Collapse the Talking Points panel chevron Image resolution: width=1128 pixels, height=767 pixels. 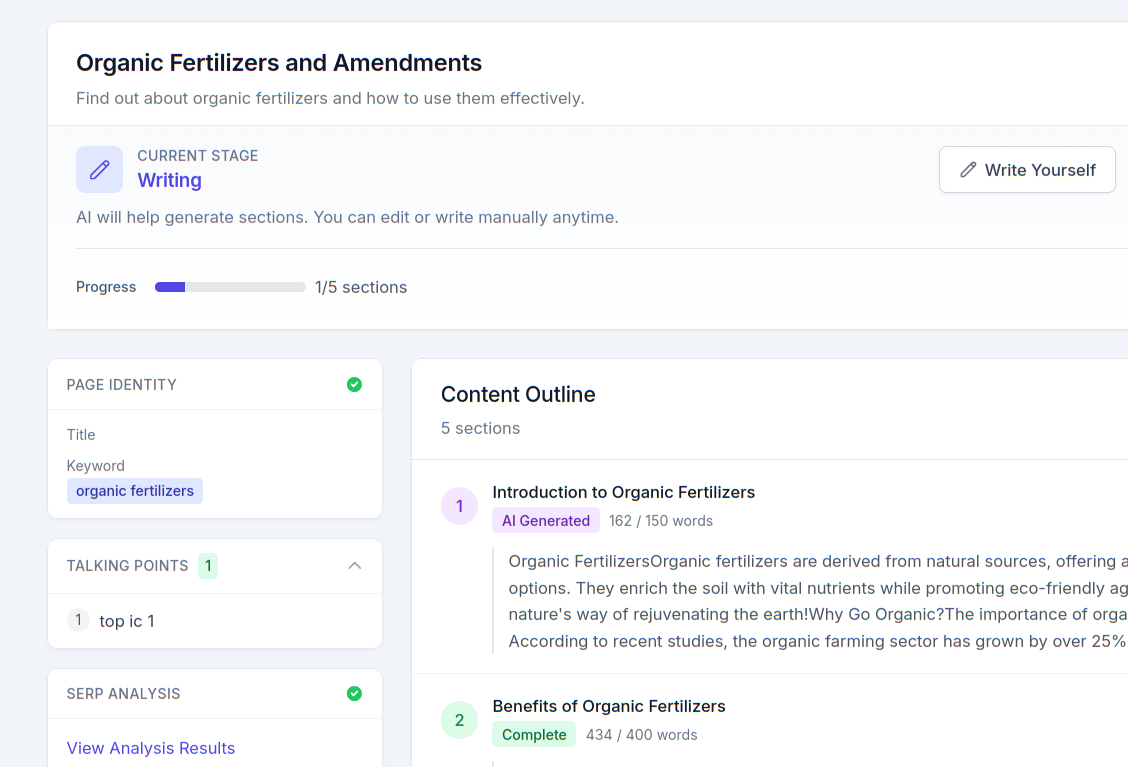[354, 566]
